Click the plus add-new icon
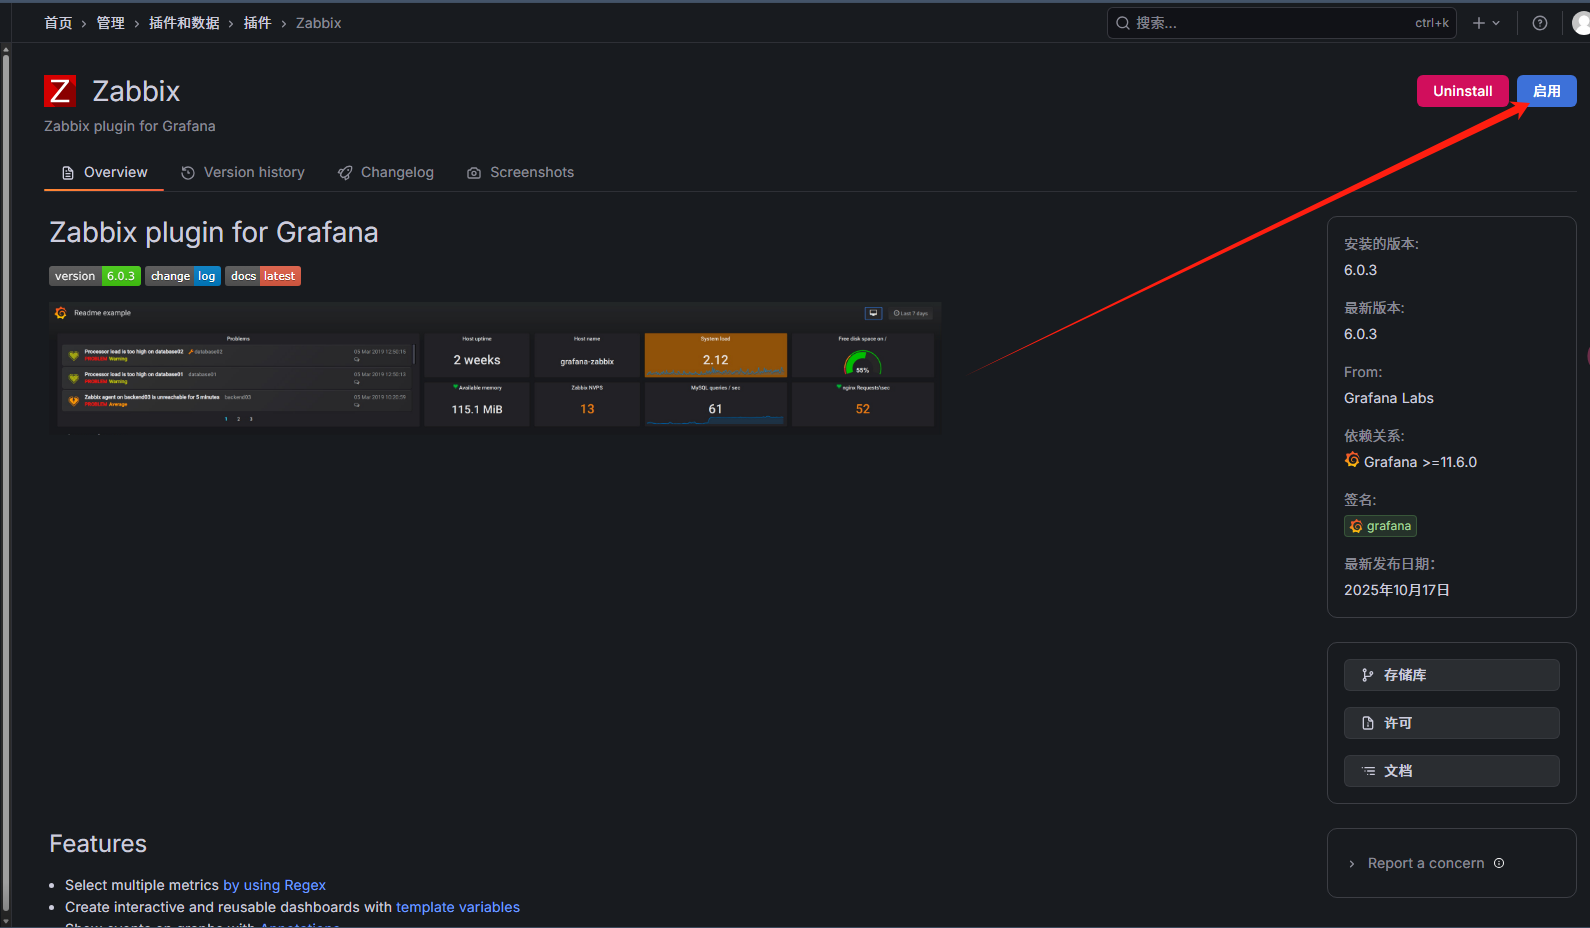The width and height of the screenshot is (1590, 928). click(x=1479, y=23)
